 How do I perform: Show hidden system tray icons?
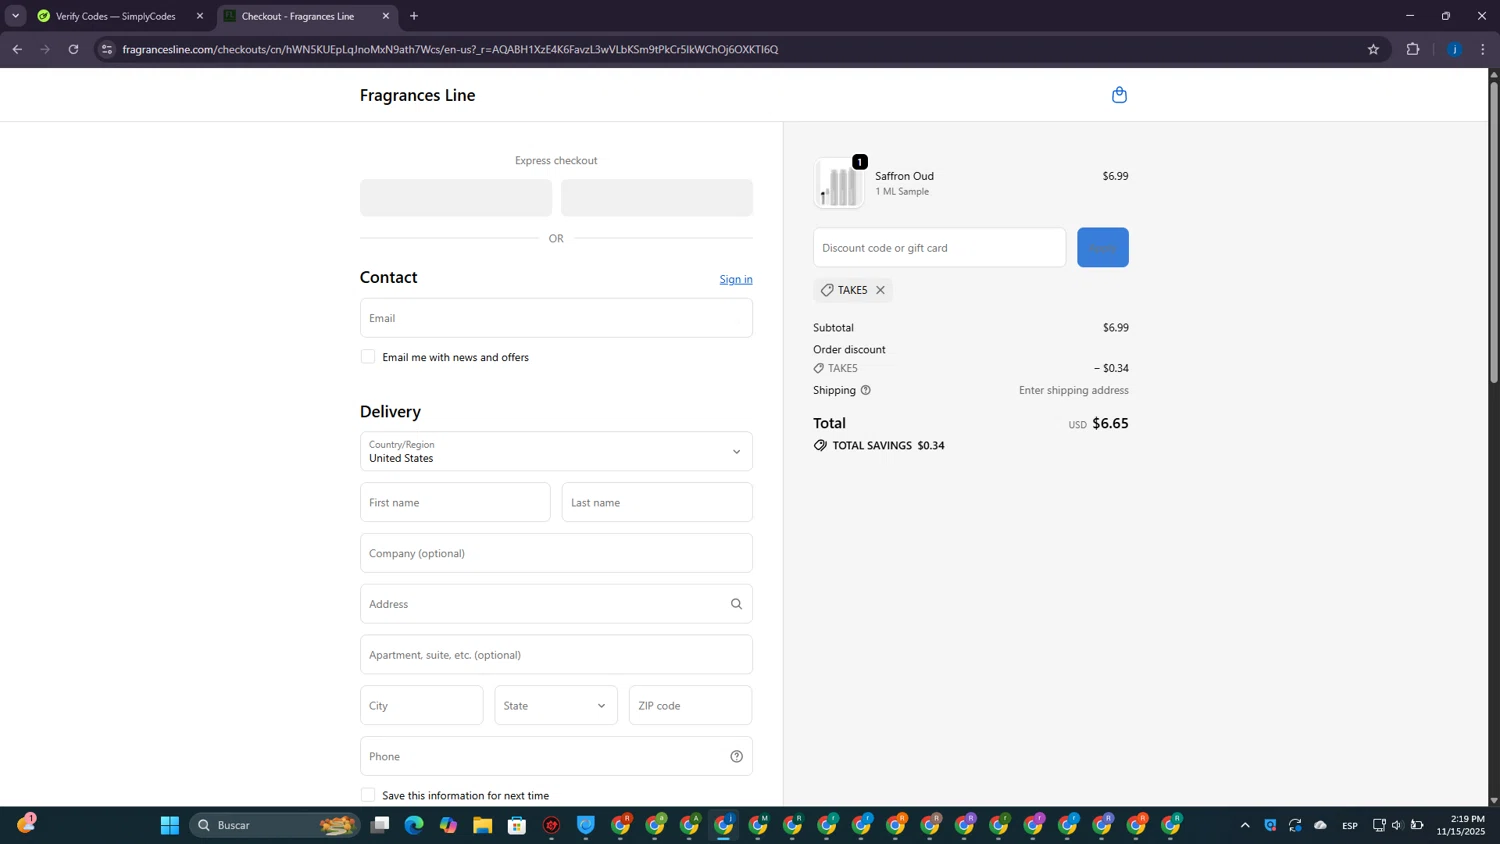pos(1245,825)
